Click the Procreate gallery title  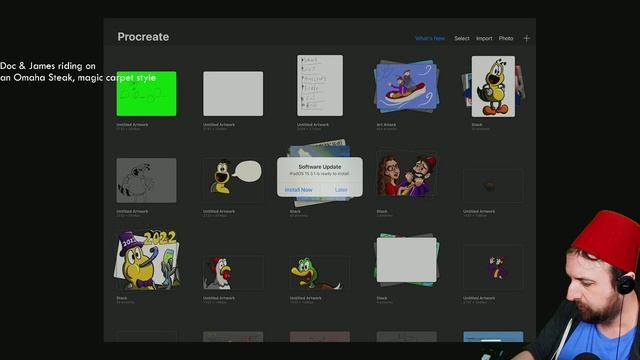pos(143,37)
